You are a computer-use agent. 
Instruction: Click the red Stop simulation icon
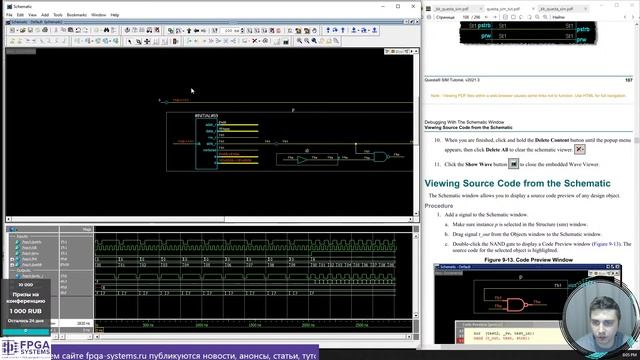pos(278,30)
